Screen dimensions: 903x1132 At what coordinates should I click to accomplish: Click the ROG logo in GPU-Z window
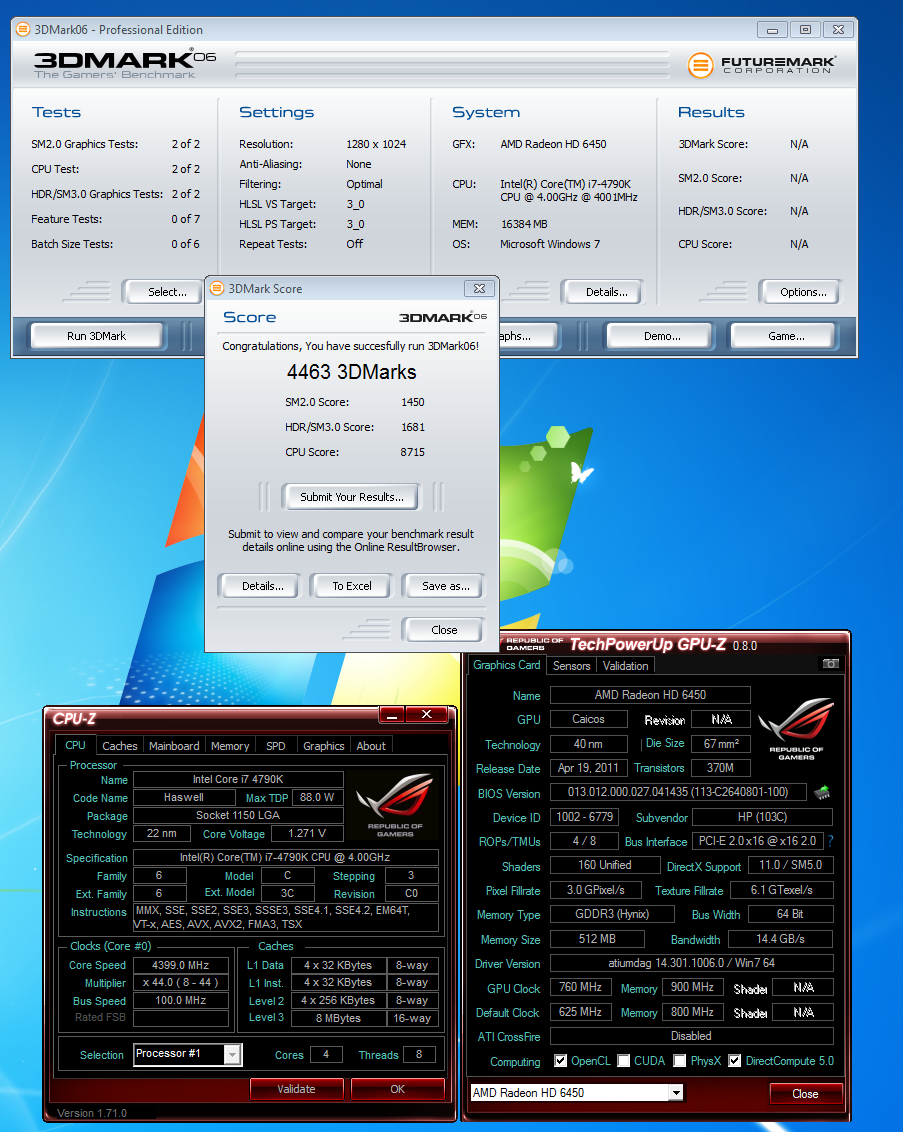pos(796,728)
